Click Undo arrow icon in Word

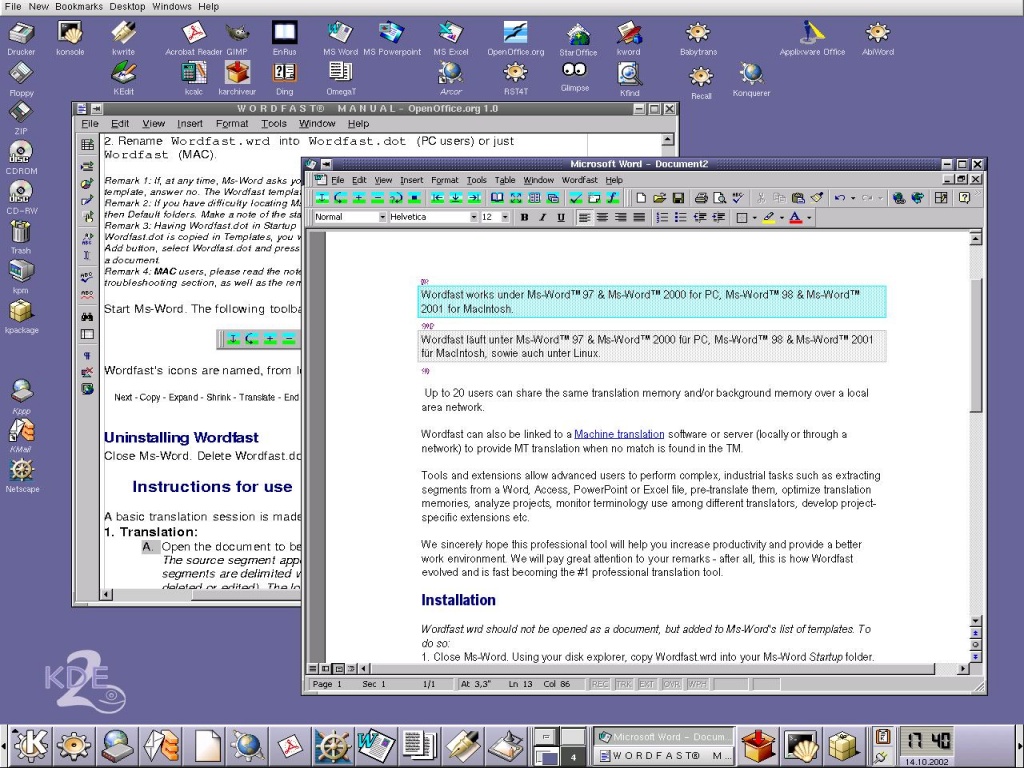(840, 197)
